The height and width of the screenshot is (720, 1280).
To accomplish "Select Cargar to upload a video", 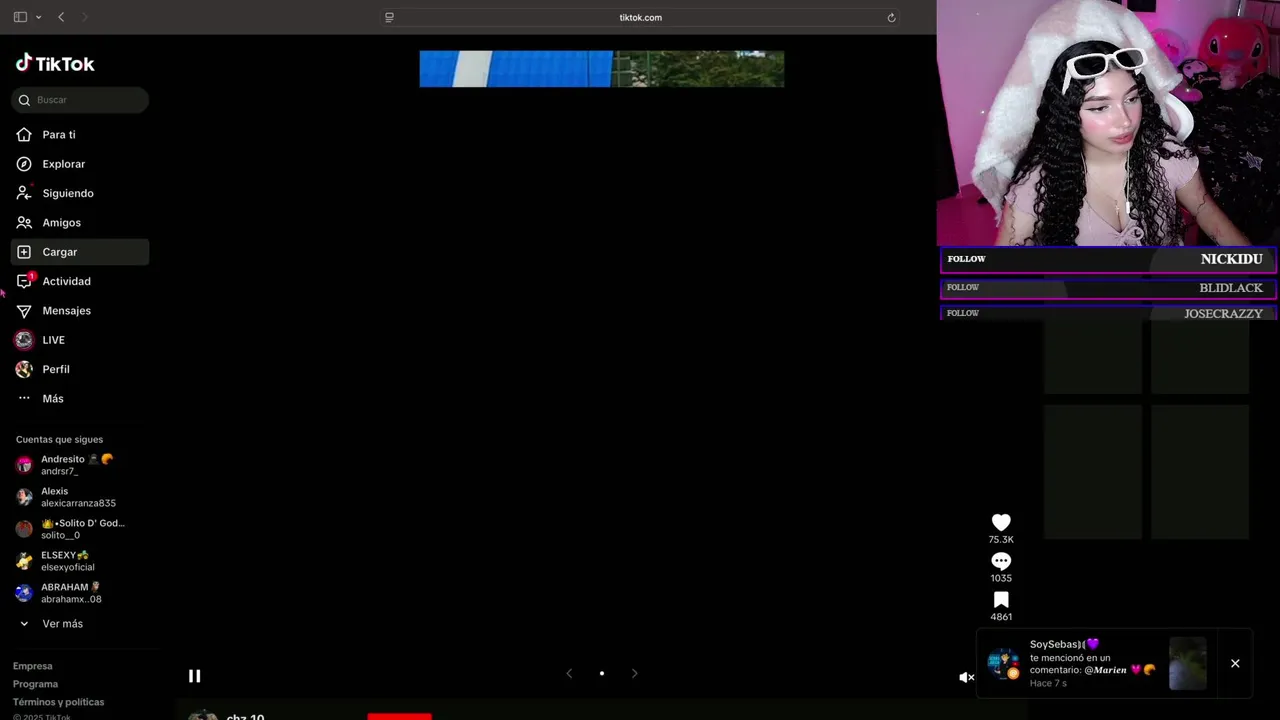I will pyautogui.click(x=80, y=252).
